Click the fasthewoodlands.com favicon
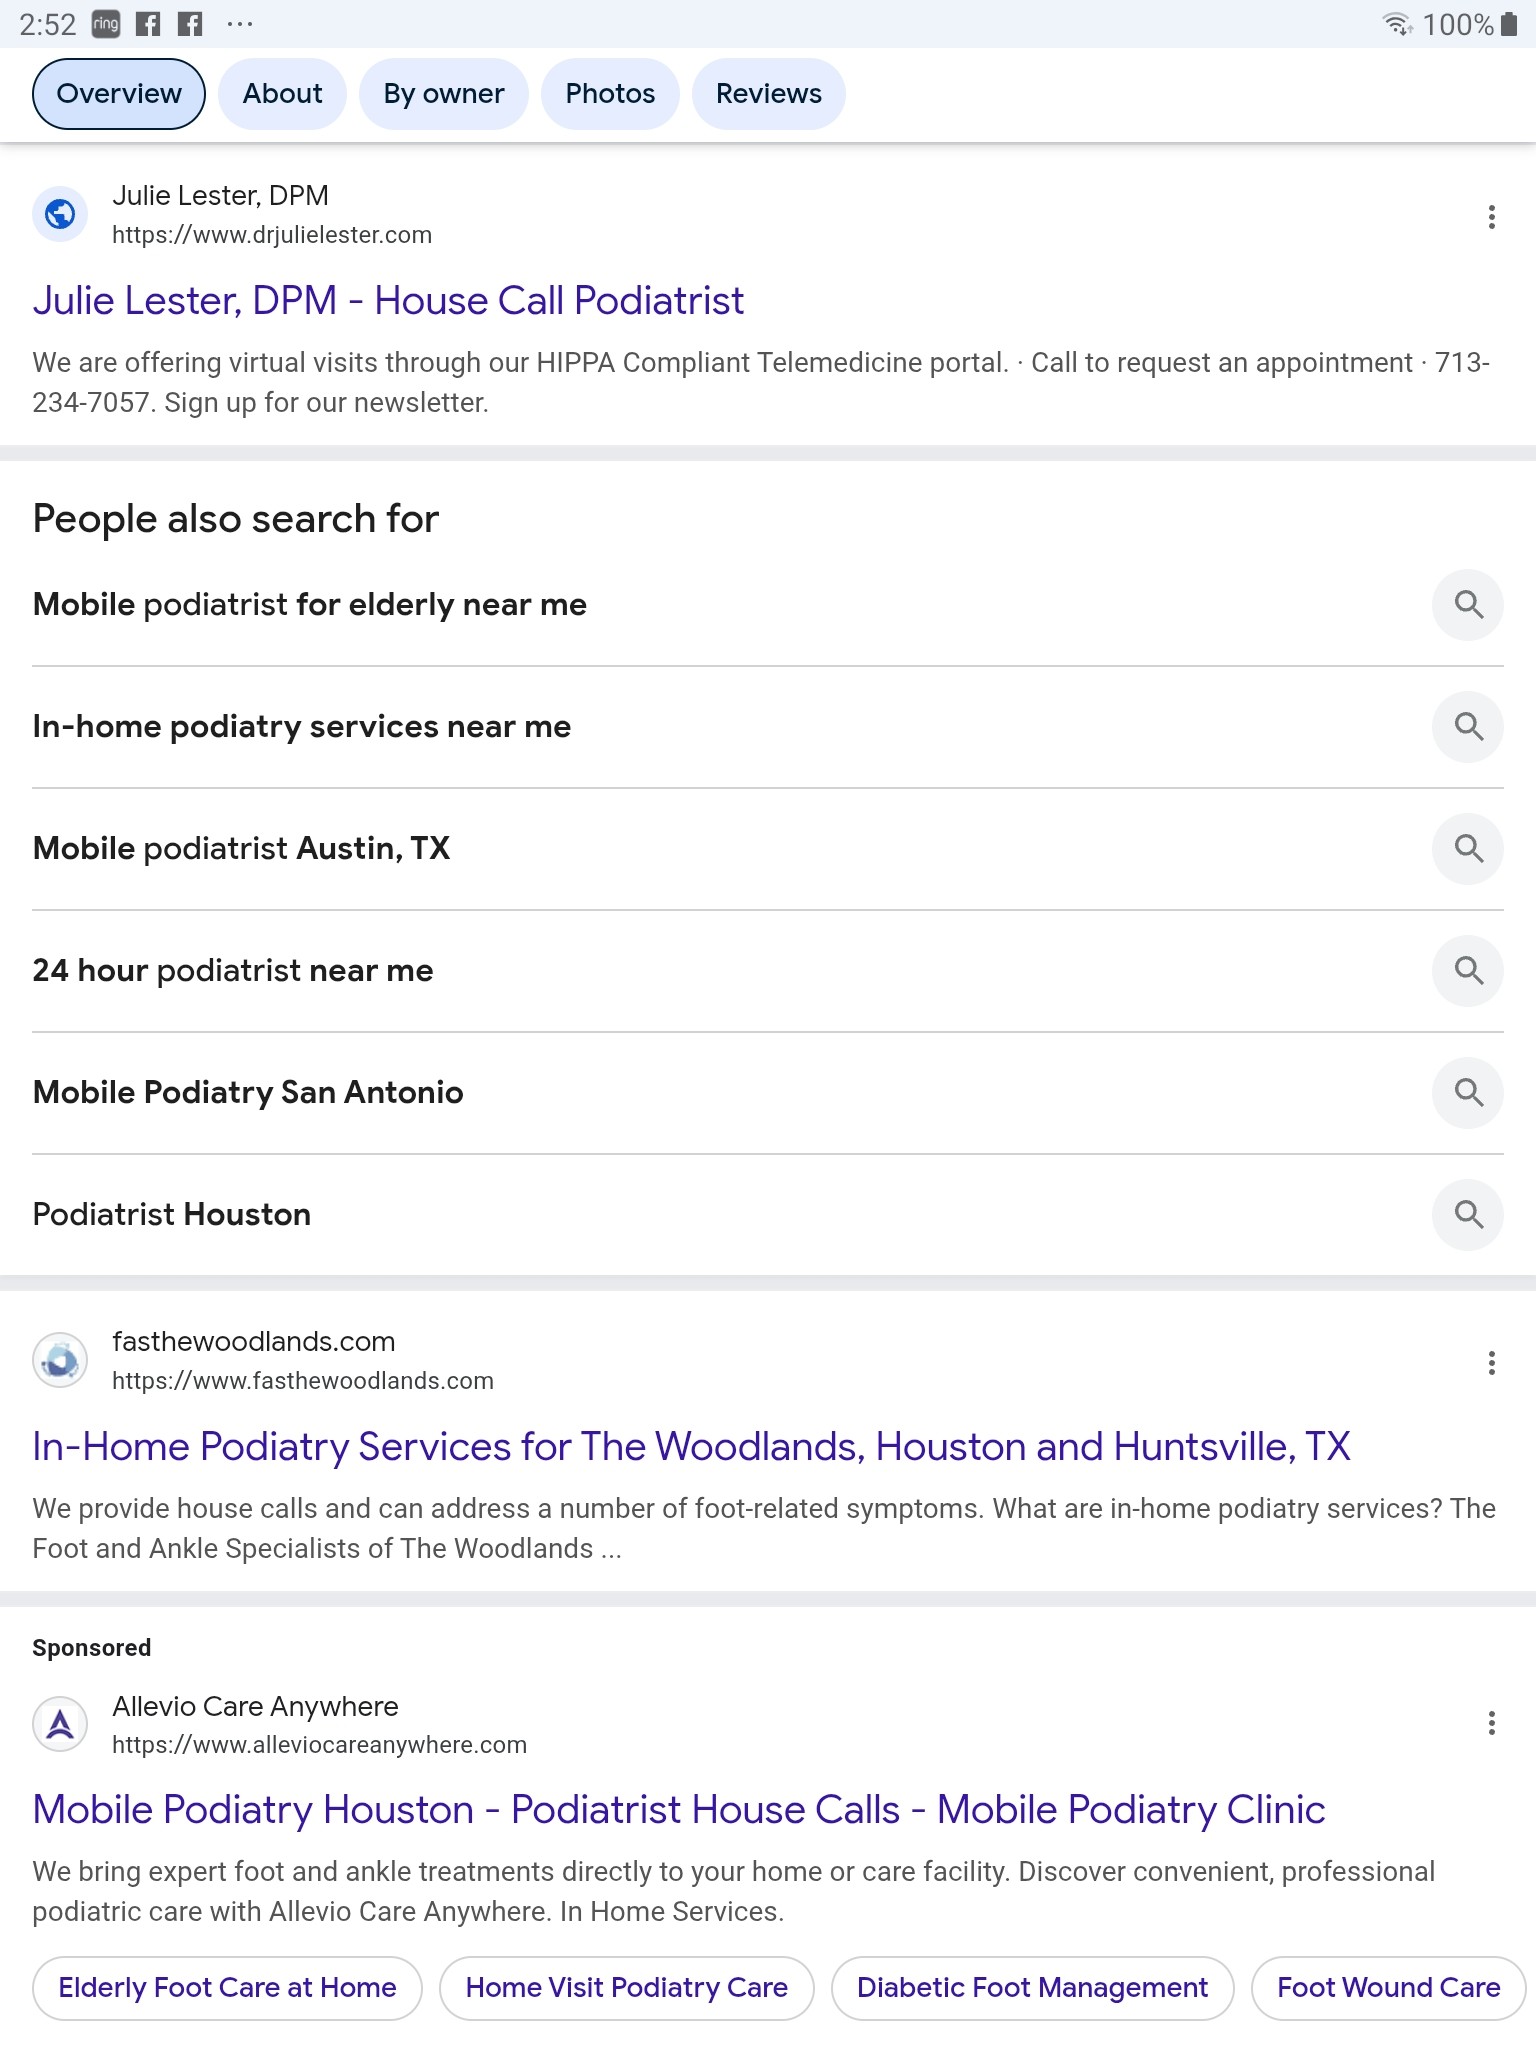The height and width of the screenshot is (2048, 1536). [60, 1360]
